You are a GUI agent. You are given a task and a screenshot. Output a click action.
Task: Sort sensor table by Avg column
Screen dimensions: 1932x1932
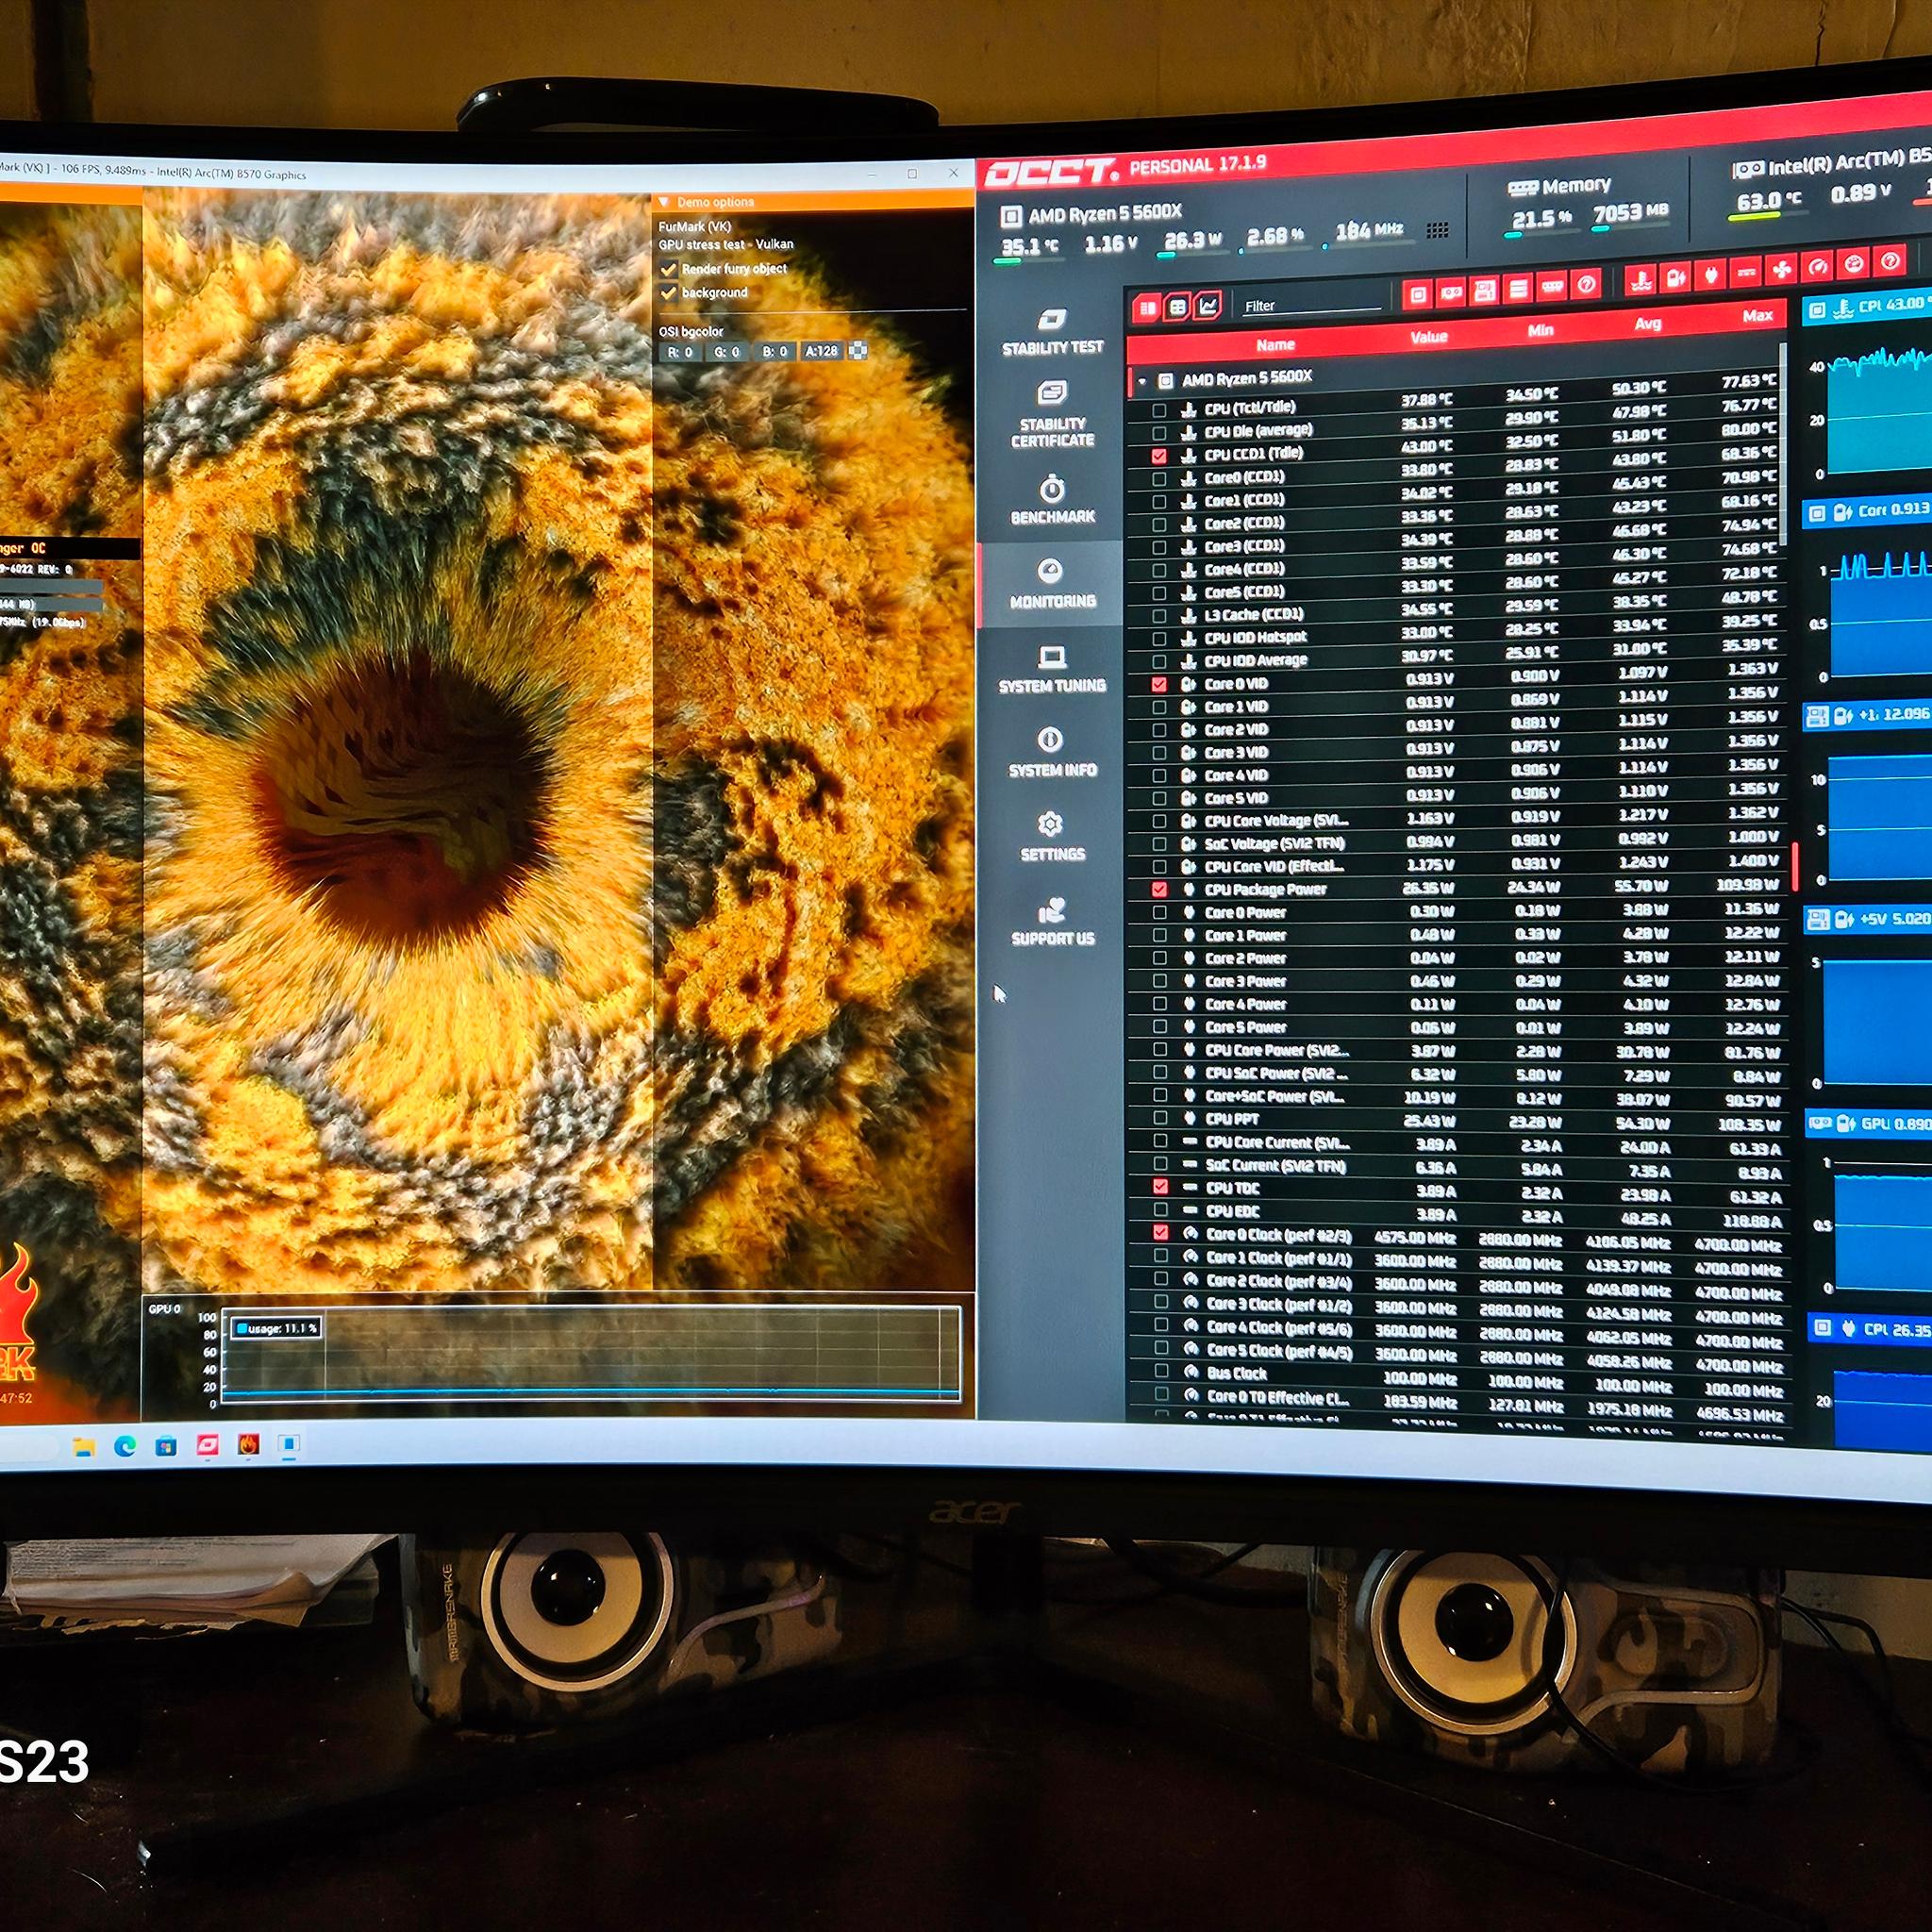(1647, 323)
